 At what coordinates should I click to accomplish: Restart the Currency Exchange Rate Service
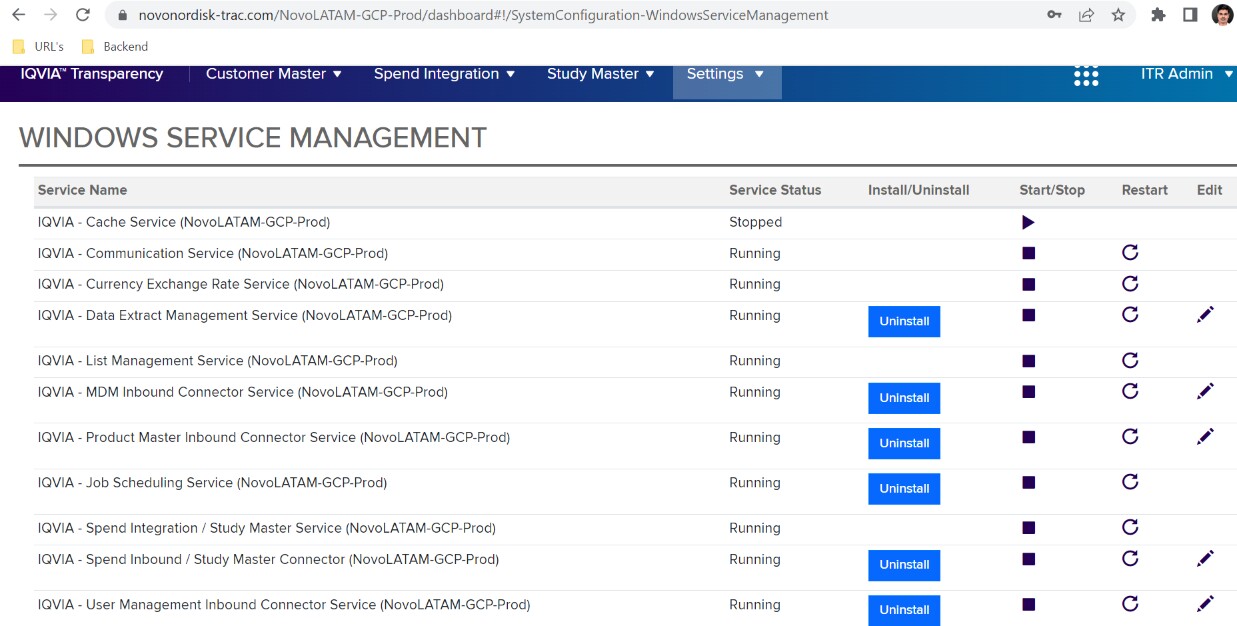[1130, 283]
